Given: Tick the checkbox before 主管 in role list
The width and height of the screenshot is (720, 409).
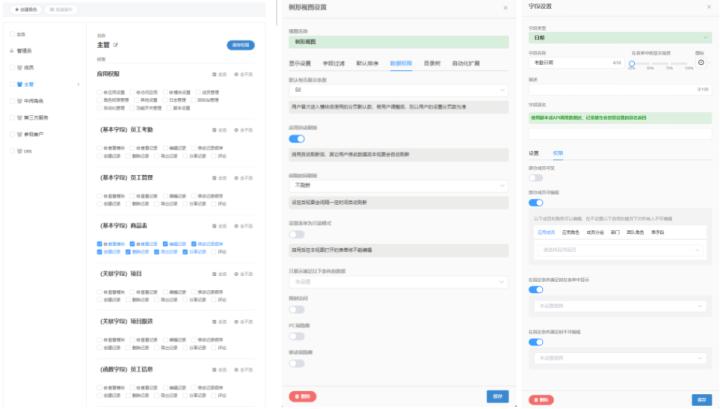Looking at the screenshot, I should click(x=12, y=84).
